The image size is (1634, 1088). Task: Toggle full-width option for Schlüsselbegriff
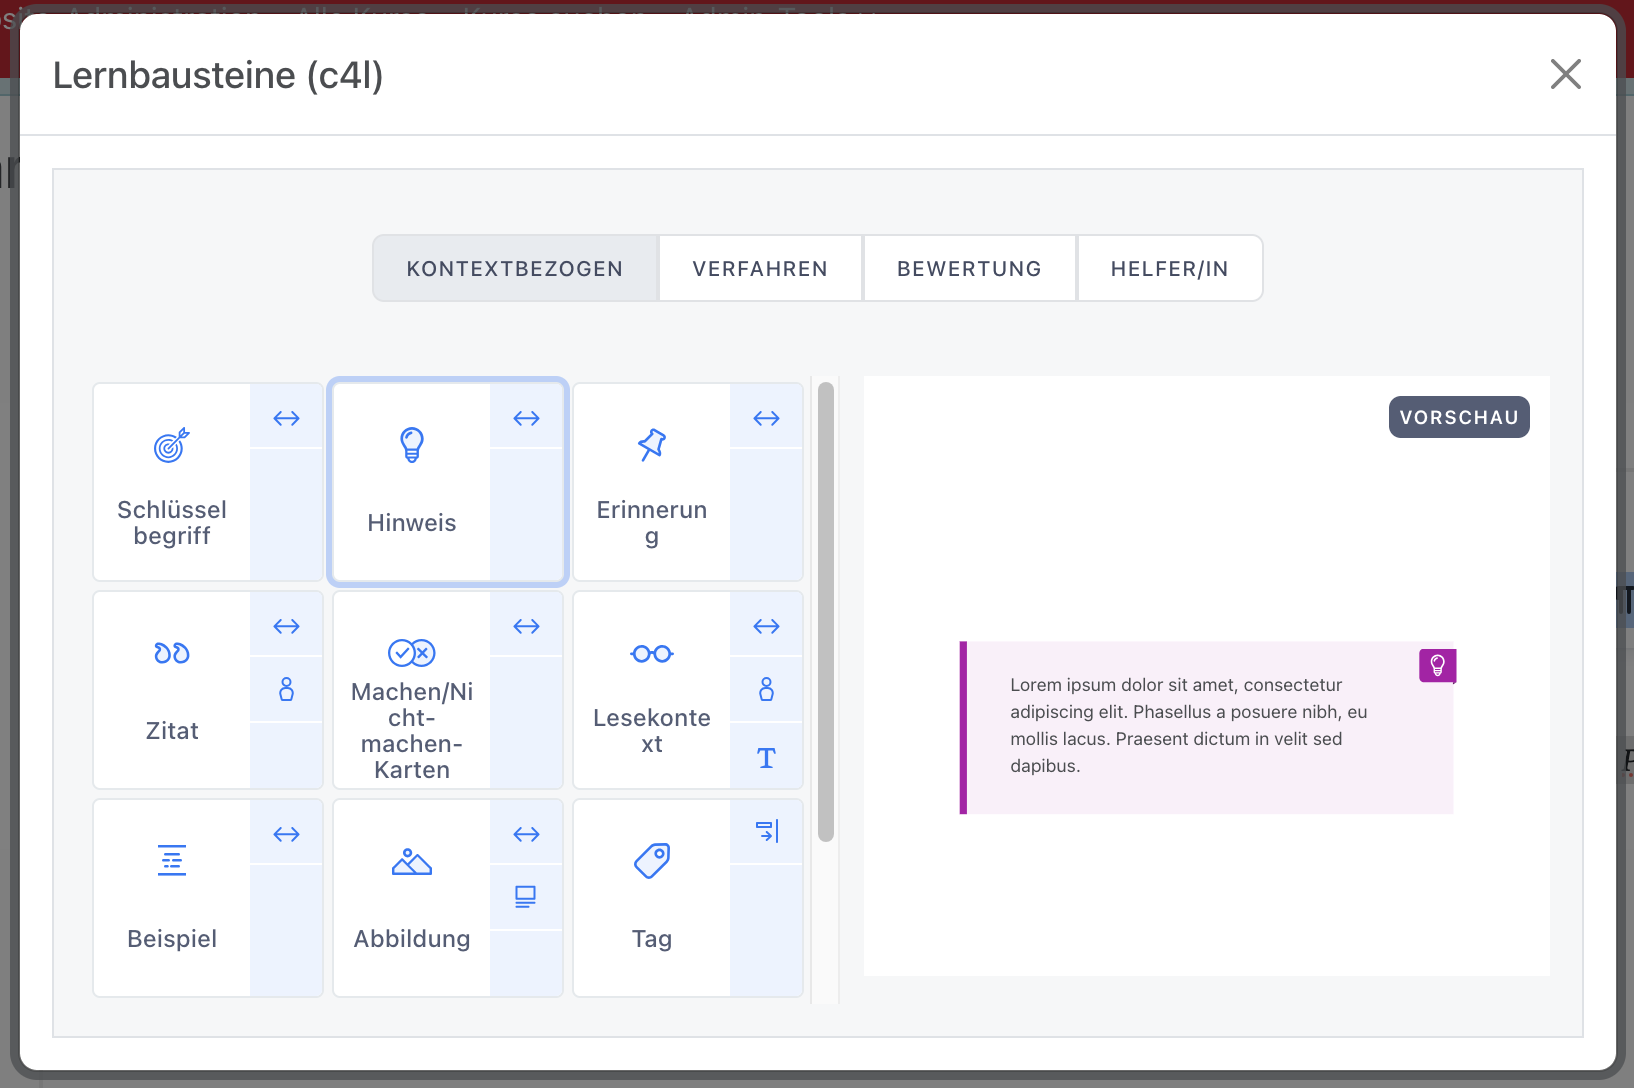(286, 418)
